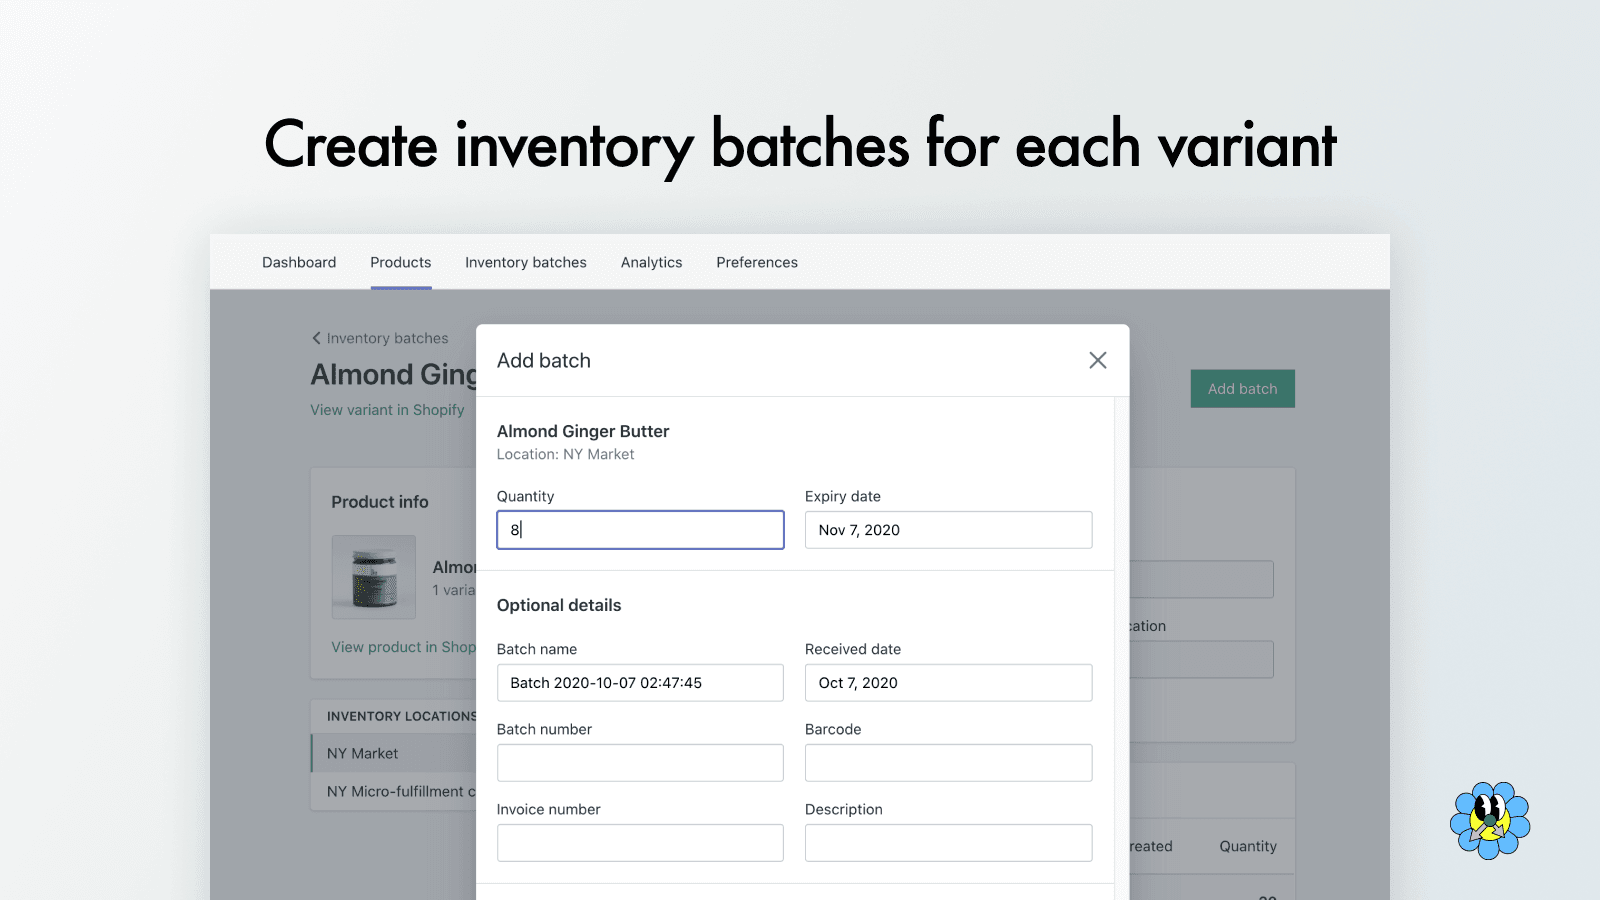The image size is (1600, 900).
Task: Open the Analytics tab
Action: (x=651, y=262)
